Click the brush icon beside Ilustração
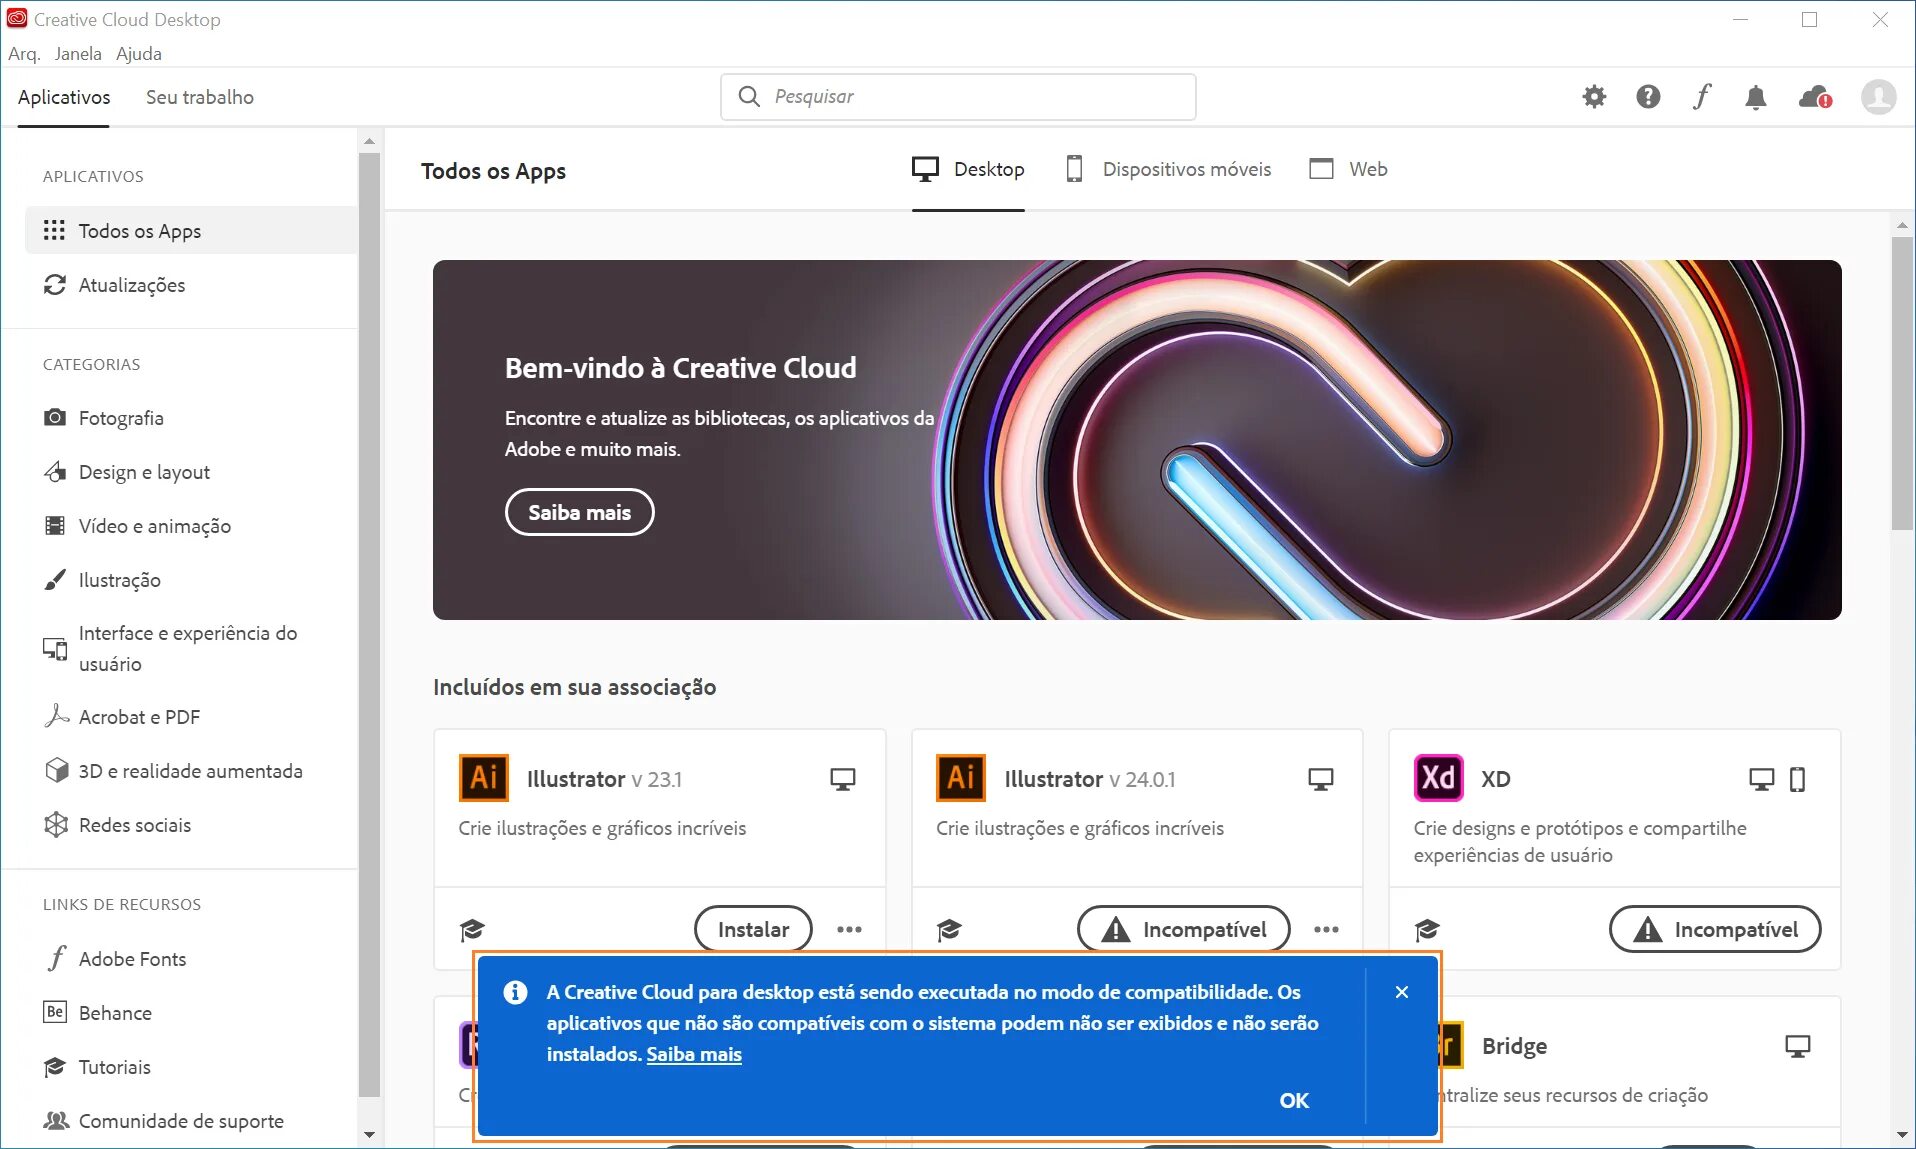The width and height of the screenshot is (1916, 1149). click(x=55, y=579)
